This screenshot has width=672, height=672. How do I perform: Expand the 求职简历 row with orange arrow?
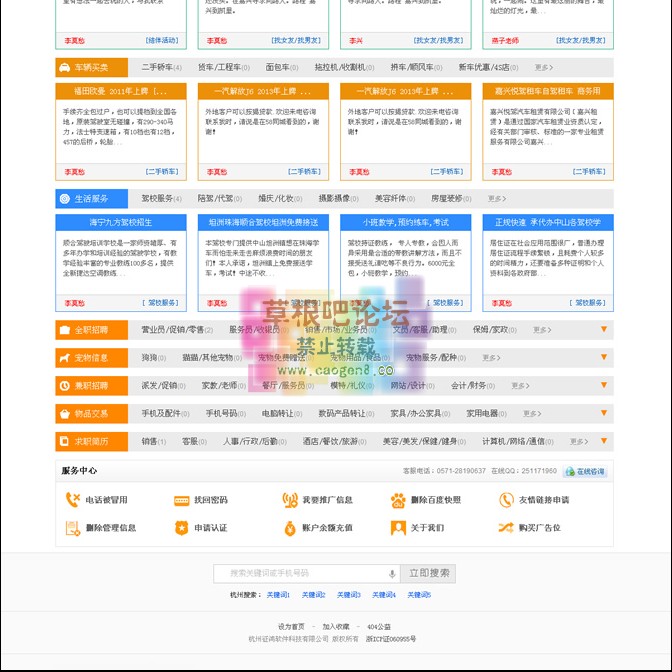click(604, 441)
